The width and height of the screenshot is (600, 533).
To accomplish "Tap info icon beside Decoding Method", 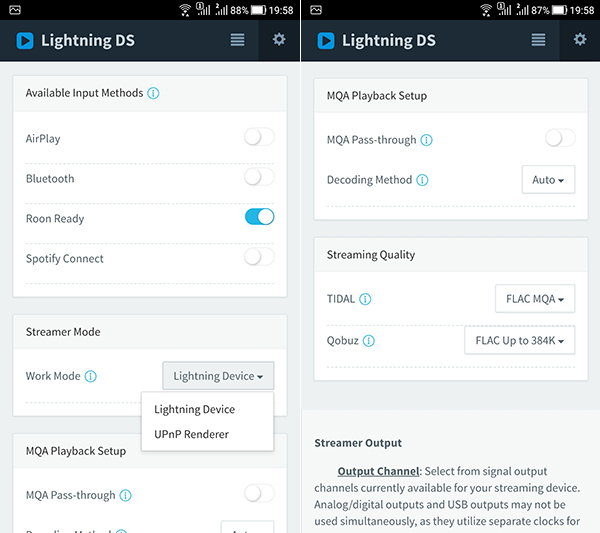I will pos(422,180).
